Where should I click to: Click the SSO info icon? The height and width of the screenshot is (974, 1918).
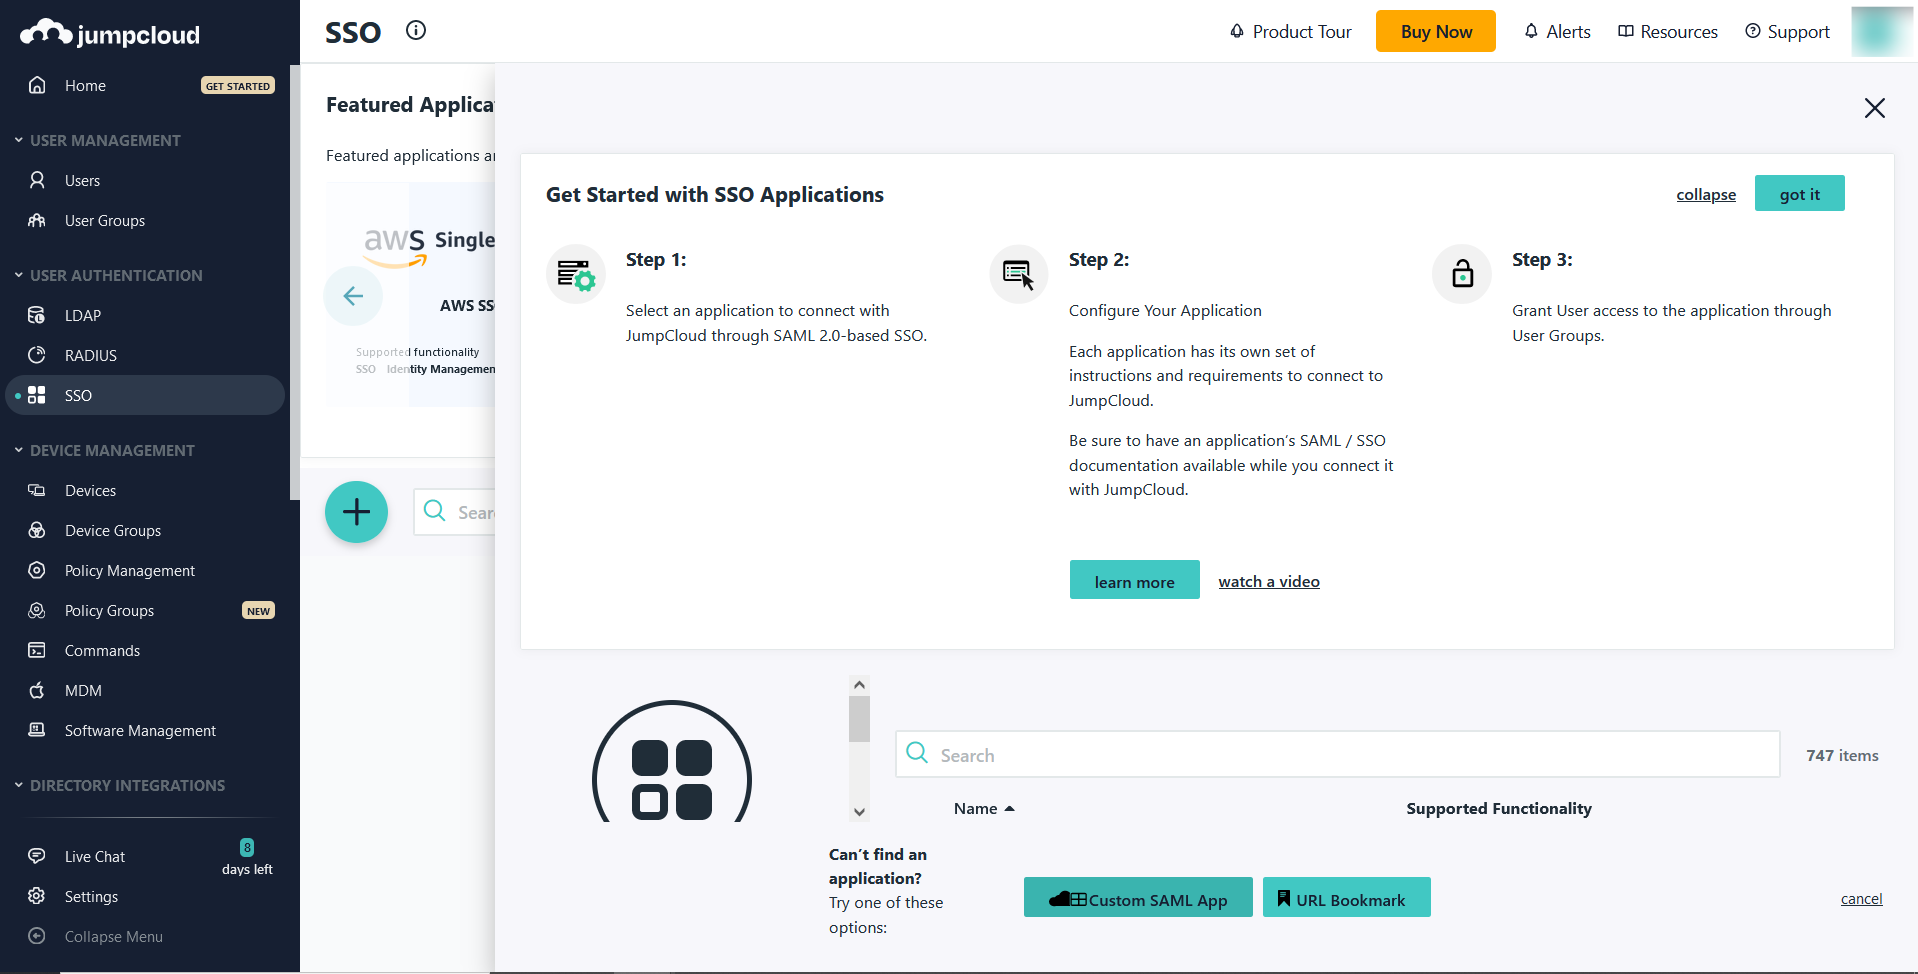point(415,30)
